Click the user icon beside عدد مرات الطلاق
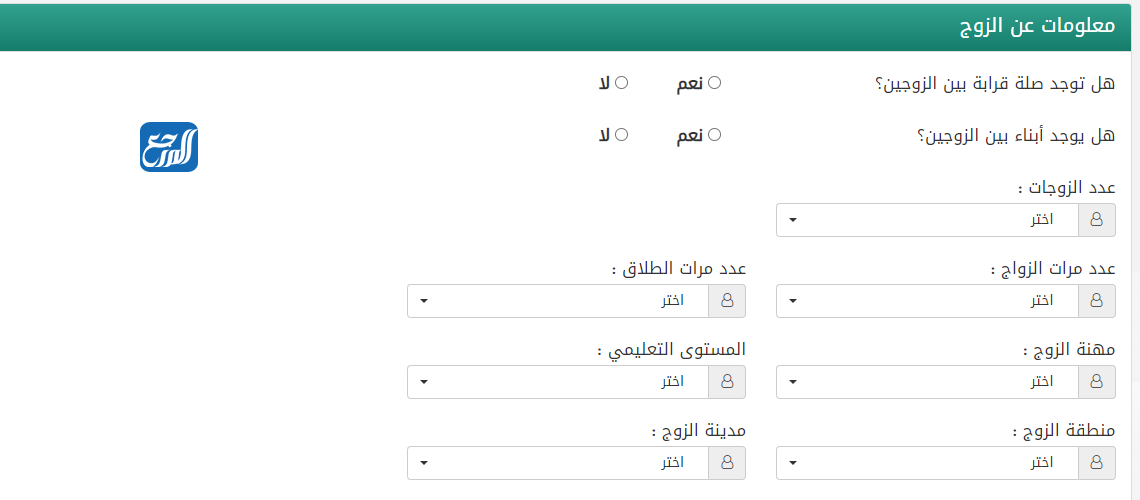The height and width of the screenshot is (500, 1140). click(727, 300)
